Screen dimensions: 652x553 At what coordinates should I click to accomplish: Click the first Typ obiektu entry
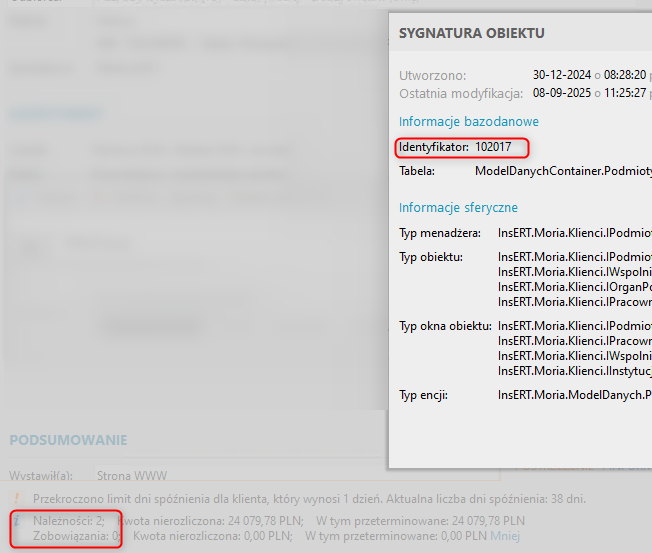coord(574,257)
